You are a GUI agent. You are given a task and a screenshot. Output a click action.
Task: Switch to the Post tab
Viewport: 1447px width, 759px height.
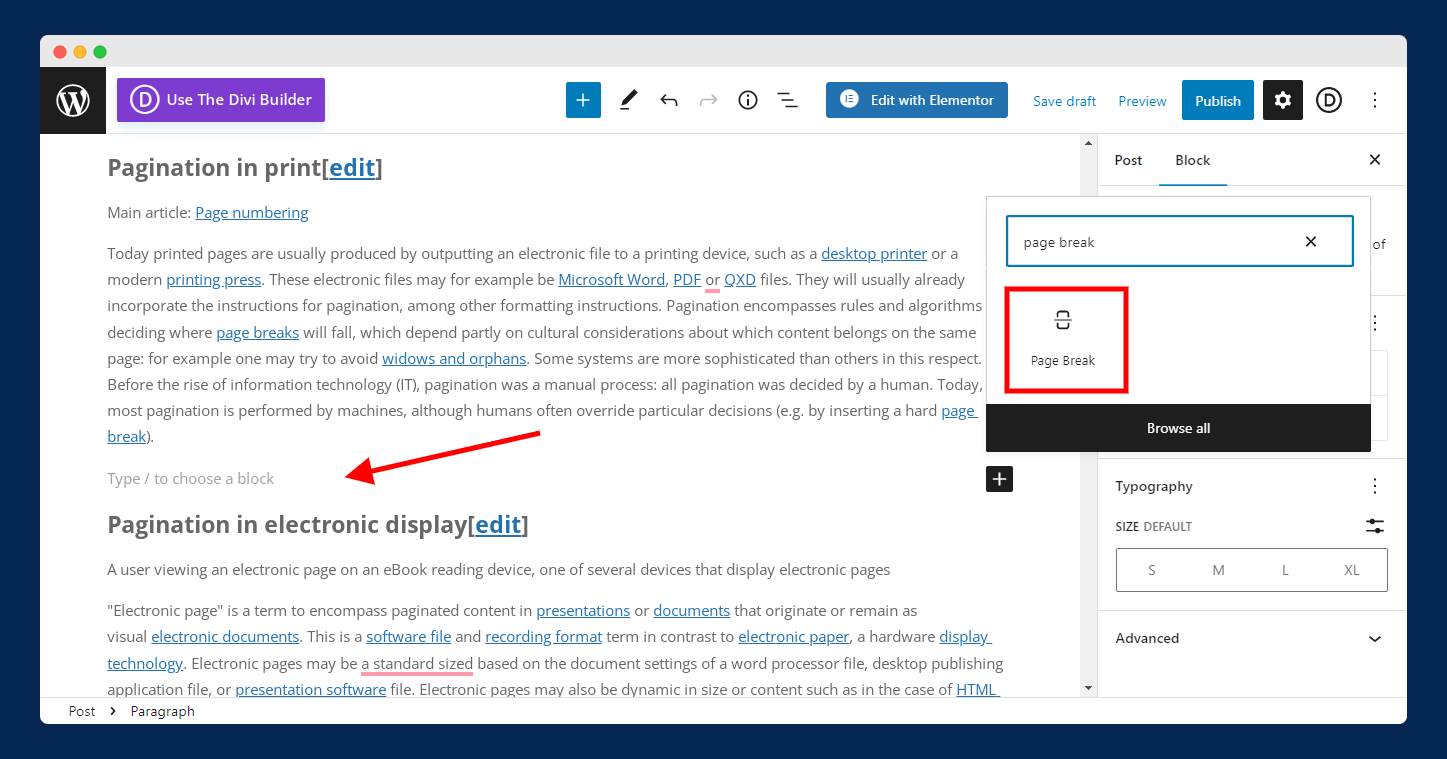[x=1128, y=160]
